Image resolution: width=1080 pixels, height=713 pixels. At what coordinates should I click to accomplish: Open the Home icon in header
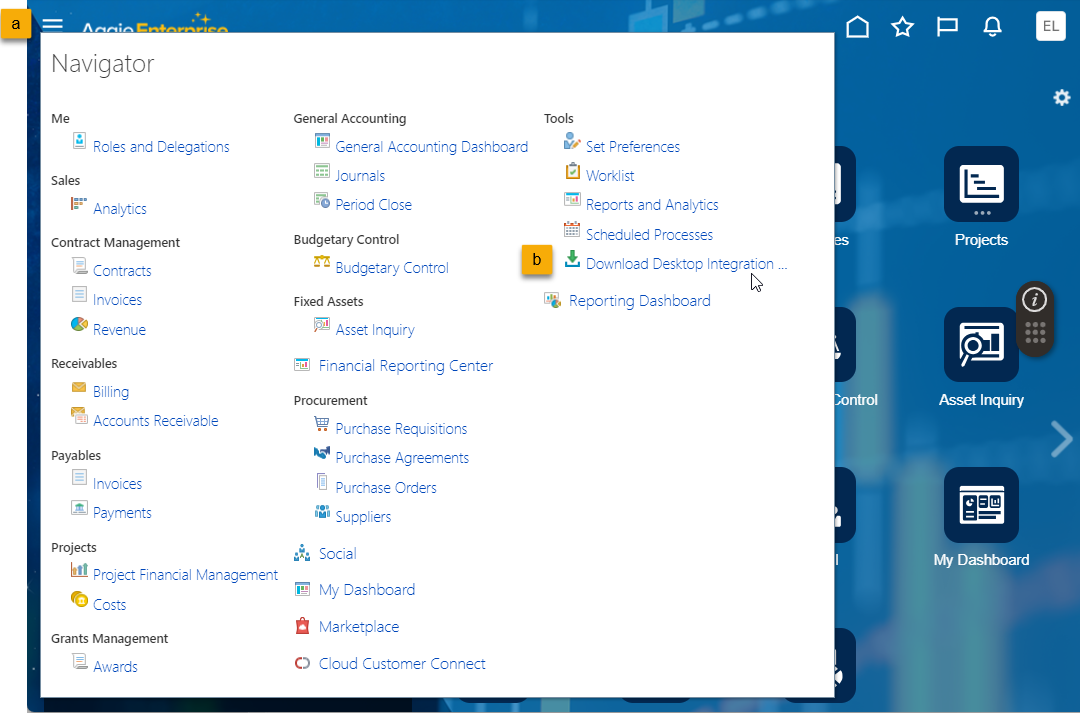pyautogui.click(x=857, y=27)
